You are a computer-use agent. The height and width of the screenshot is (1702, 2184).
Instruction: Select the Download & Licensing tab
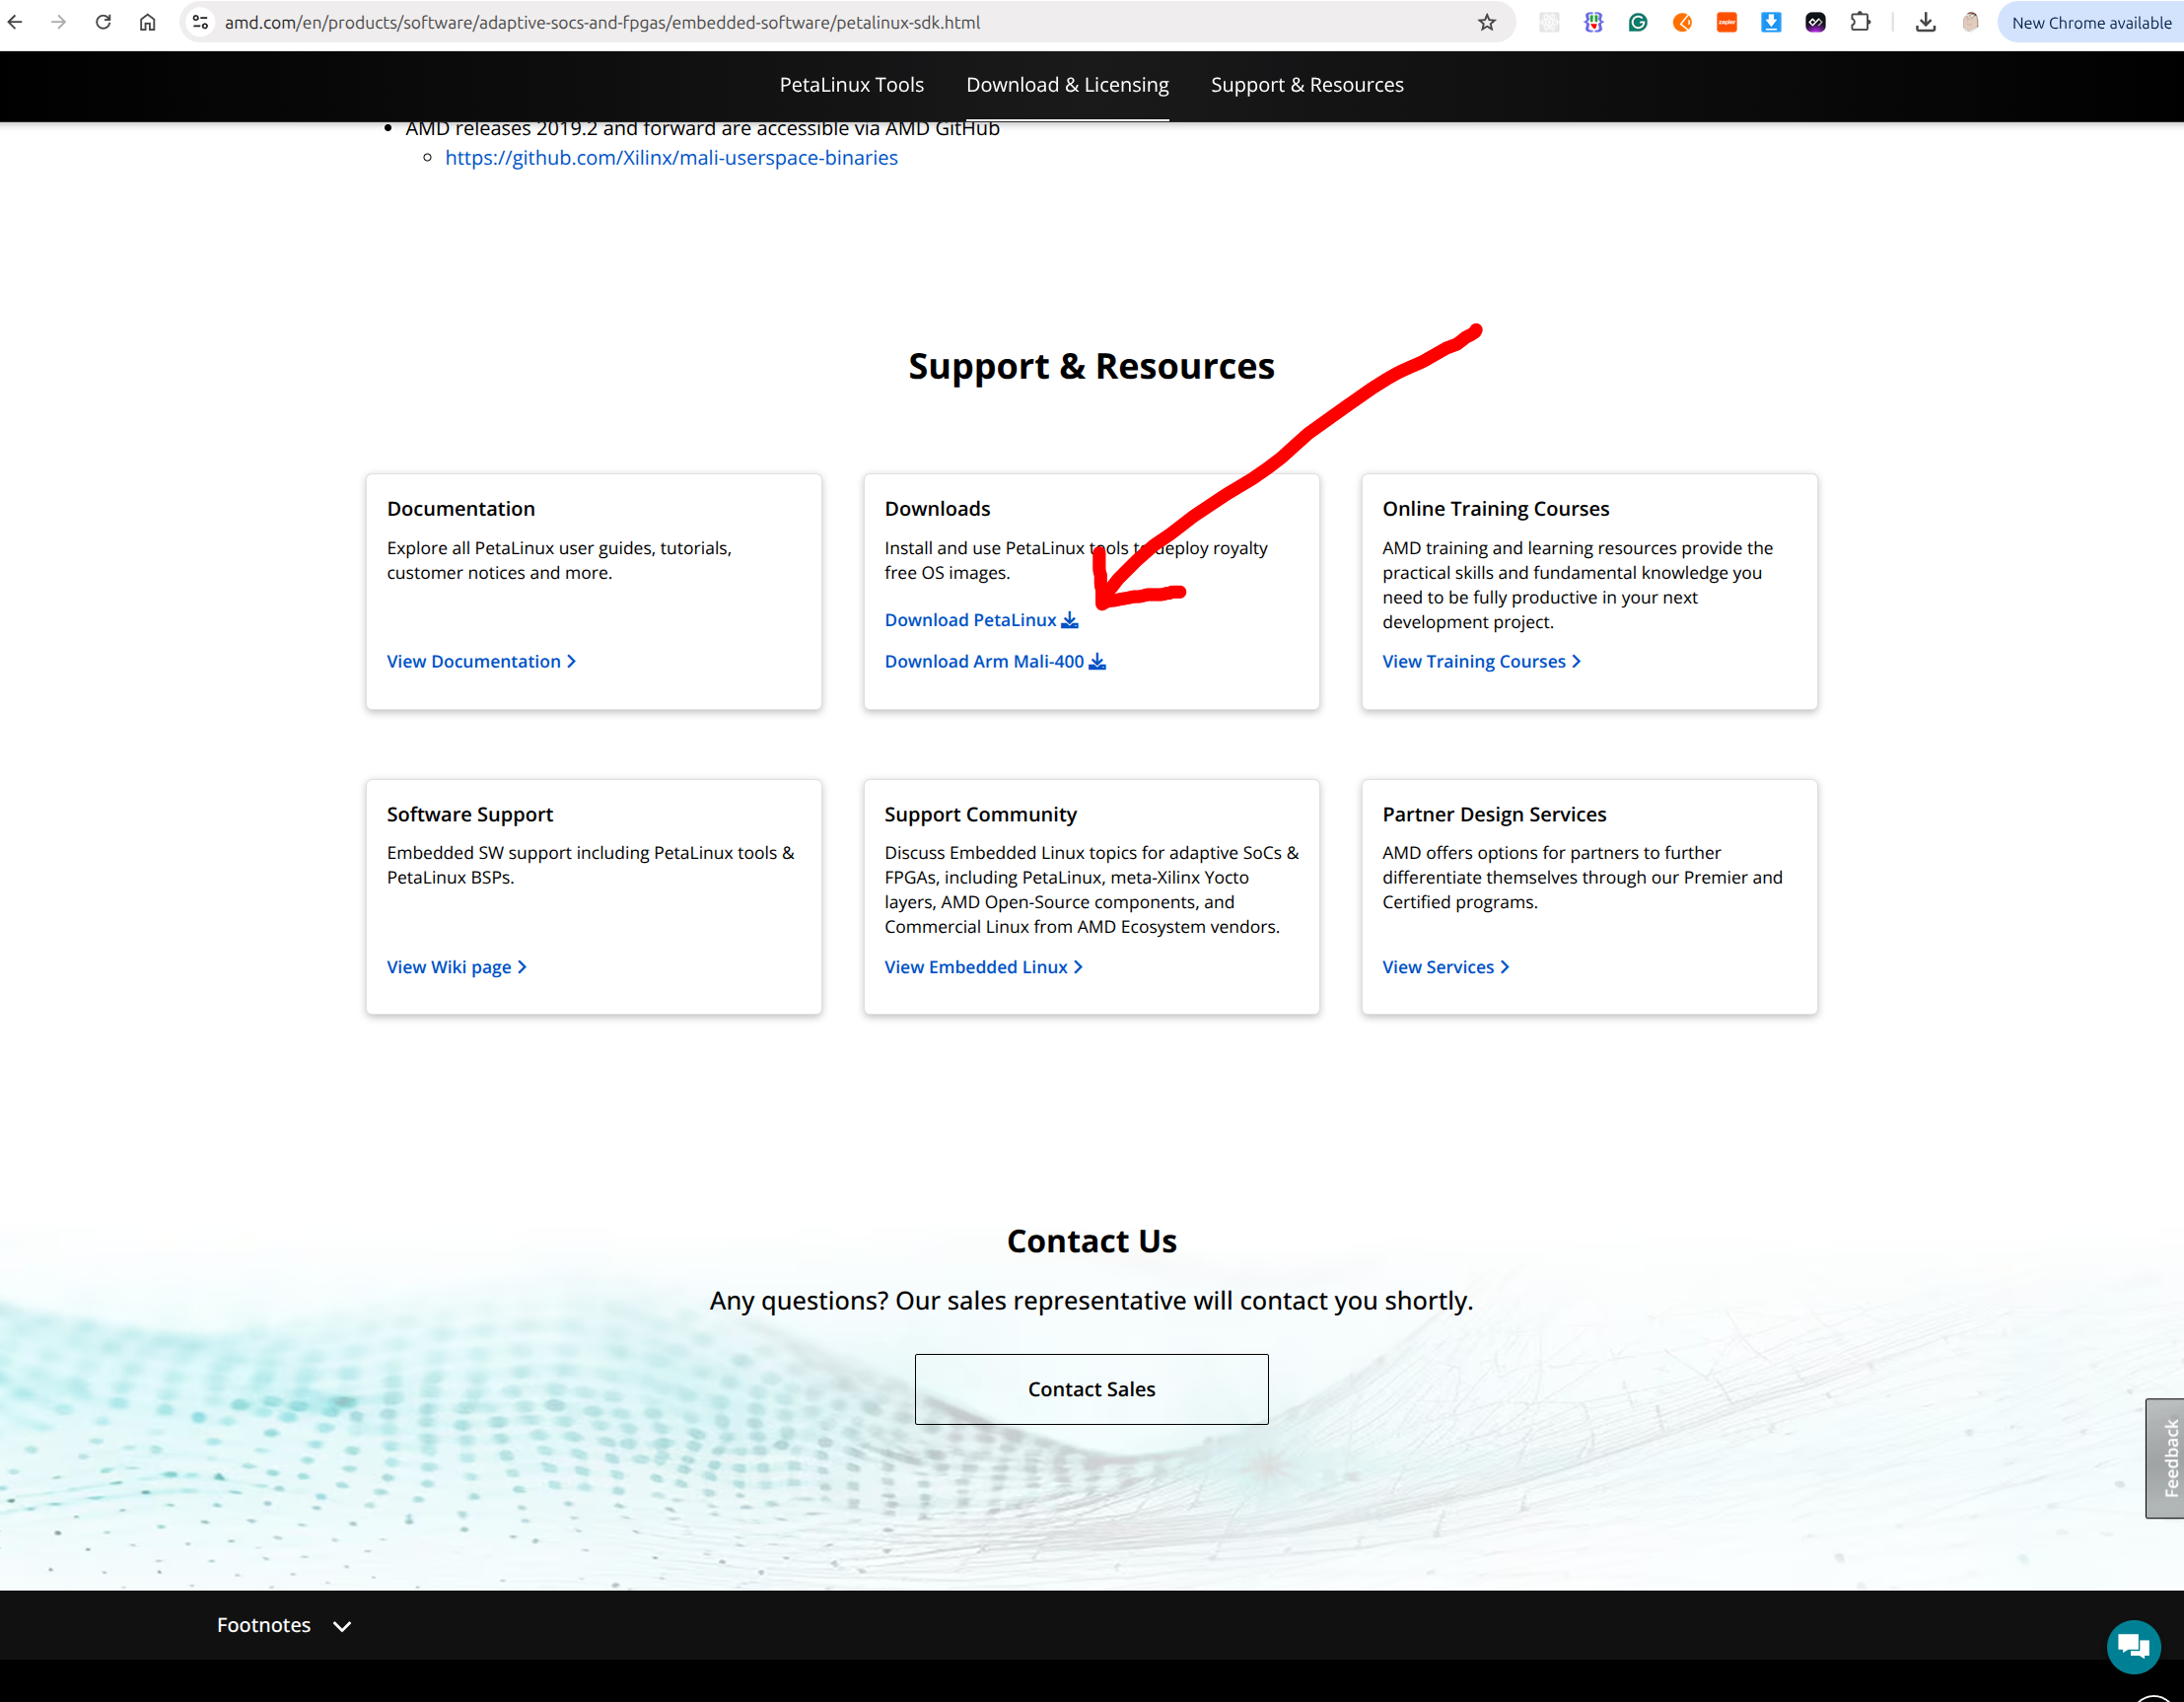pyautogui.click(x=1067, y=85)
